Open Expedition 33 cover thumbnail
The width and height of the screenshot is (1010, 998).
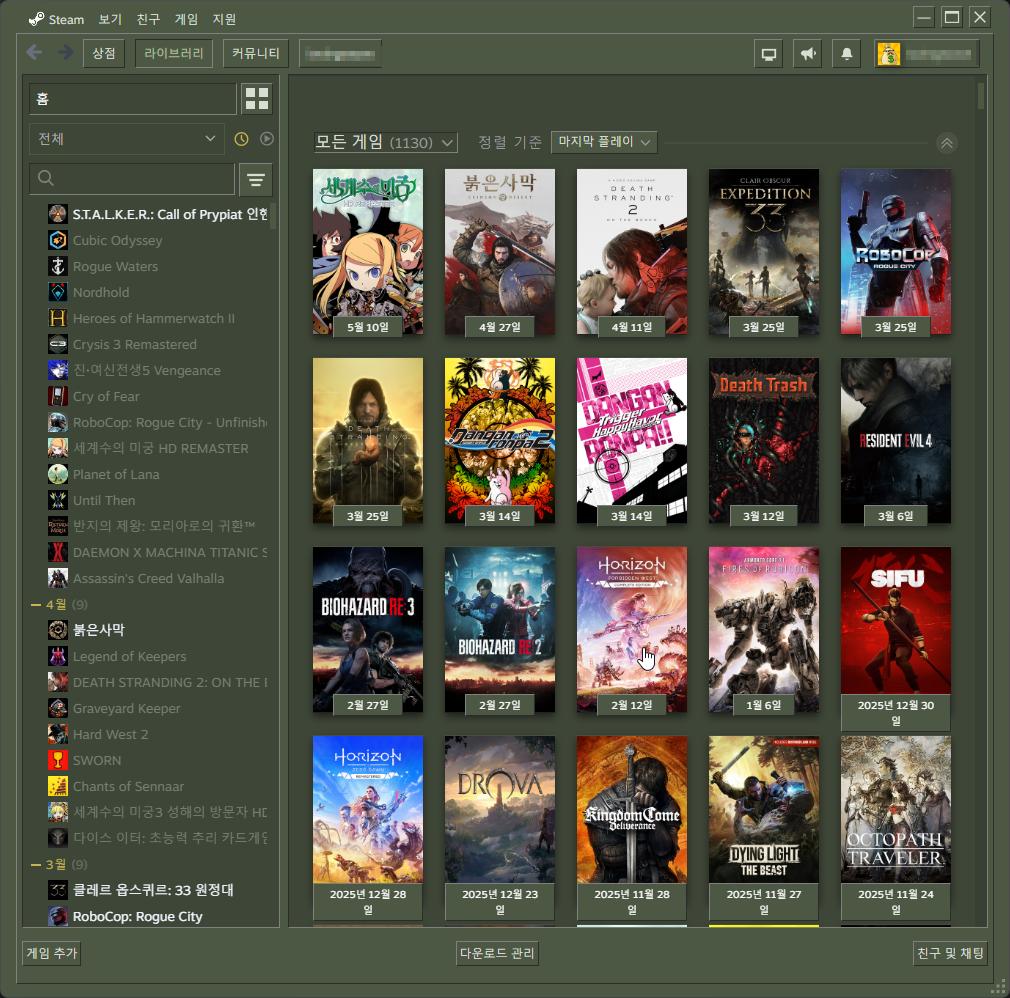pyautogui.click(x=764, y=252)
